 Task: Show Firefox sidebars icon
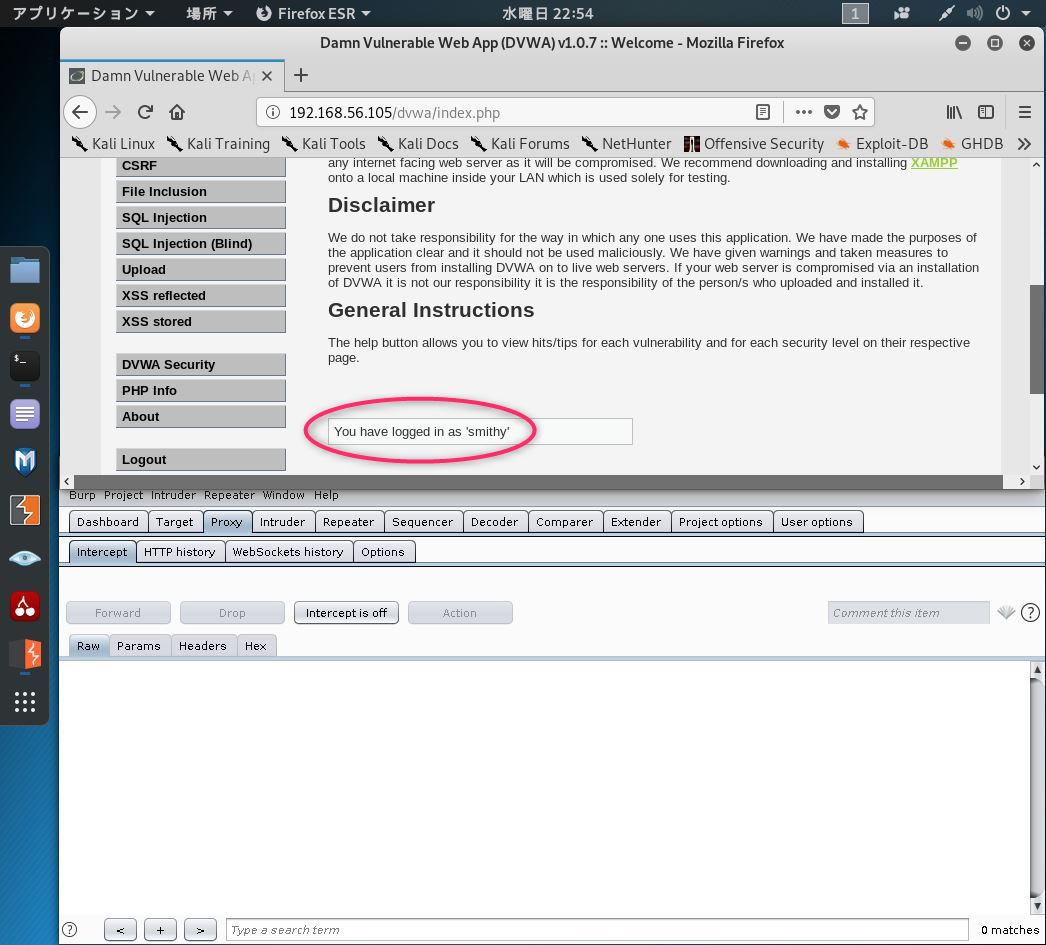(986, 112)
